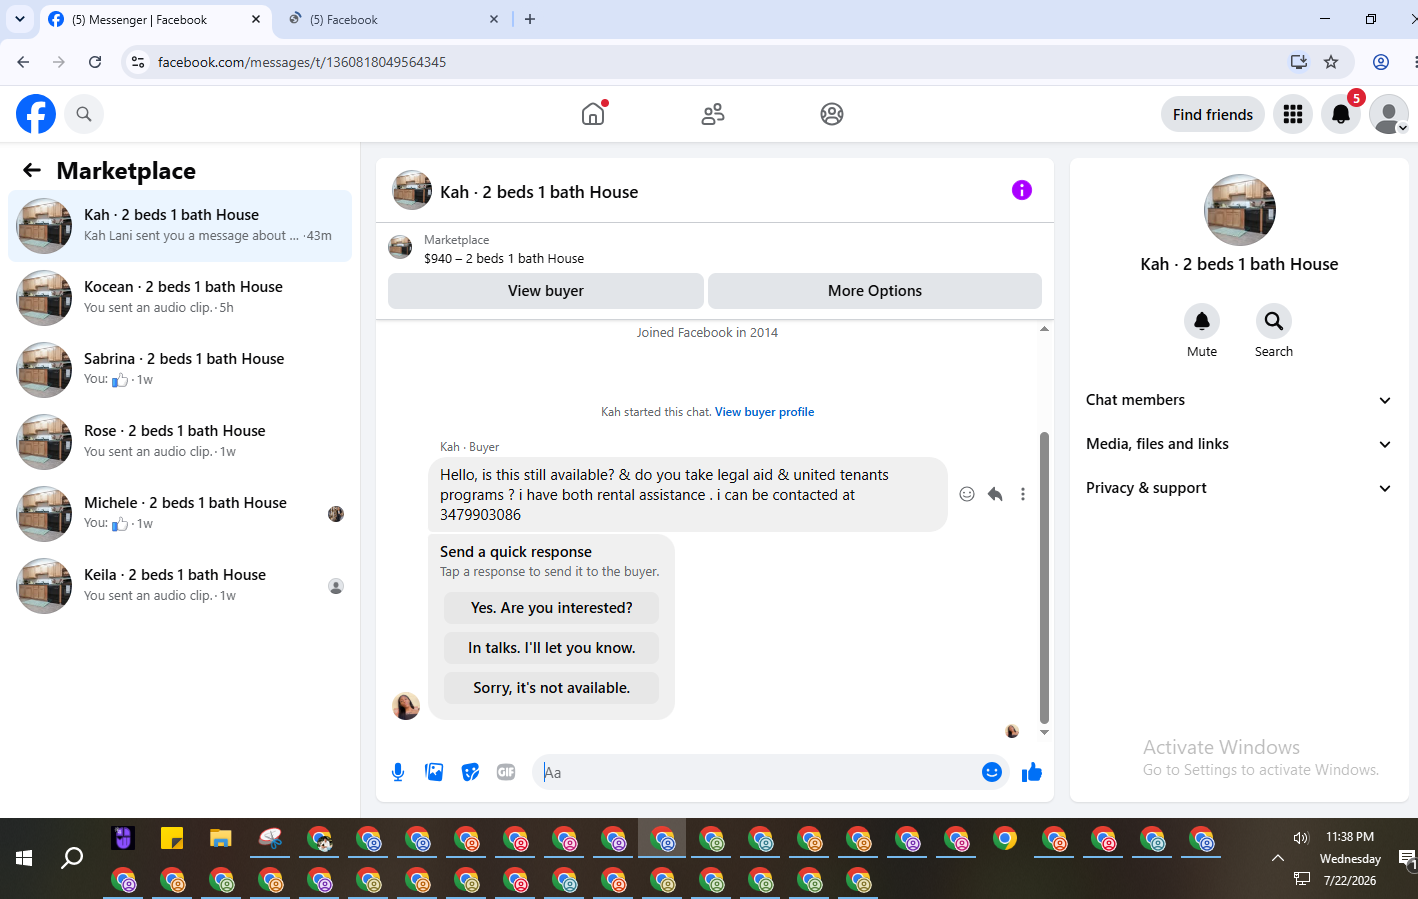Viewport: 1418px width, 899px height.
Task: Open the Kah · 2 beds 1 bath House chat
Action: pos(180,226)
